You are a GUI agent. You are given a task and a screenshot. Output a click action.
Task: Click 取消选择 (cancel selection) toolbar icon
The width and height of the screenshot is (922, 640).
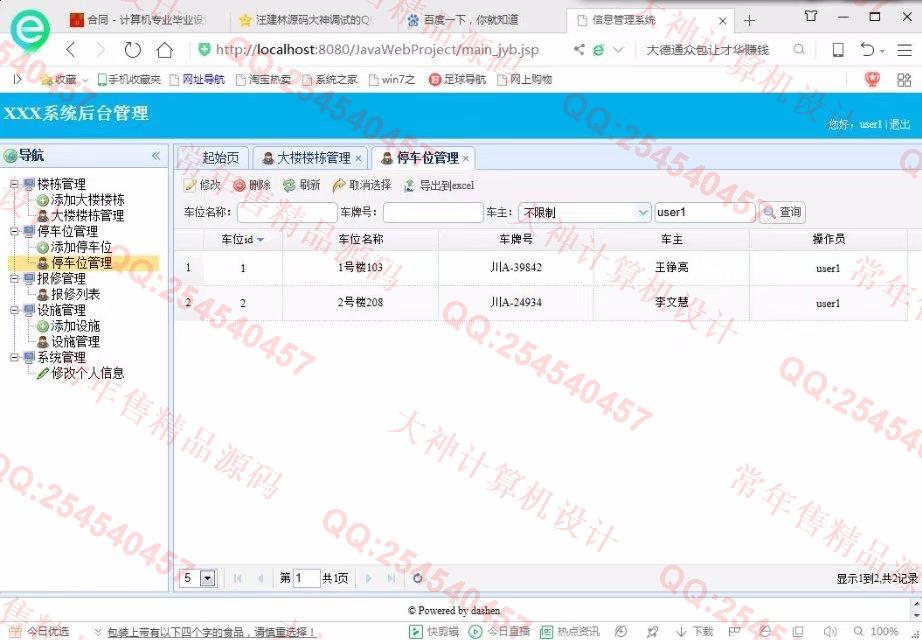point(339,185)
